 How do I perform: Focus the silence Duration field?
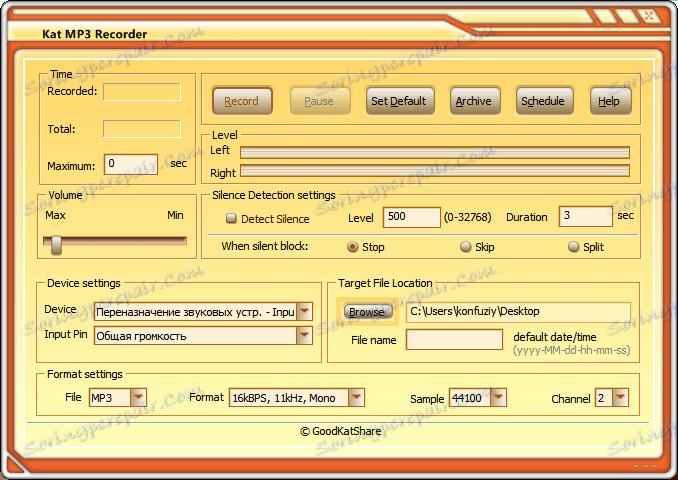pyautogui.click(x=586, y=216)
